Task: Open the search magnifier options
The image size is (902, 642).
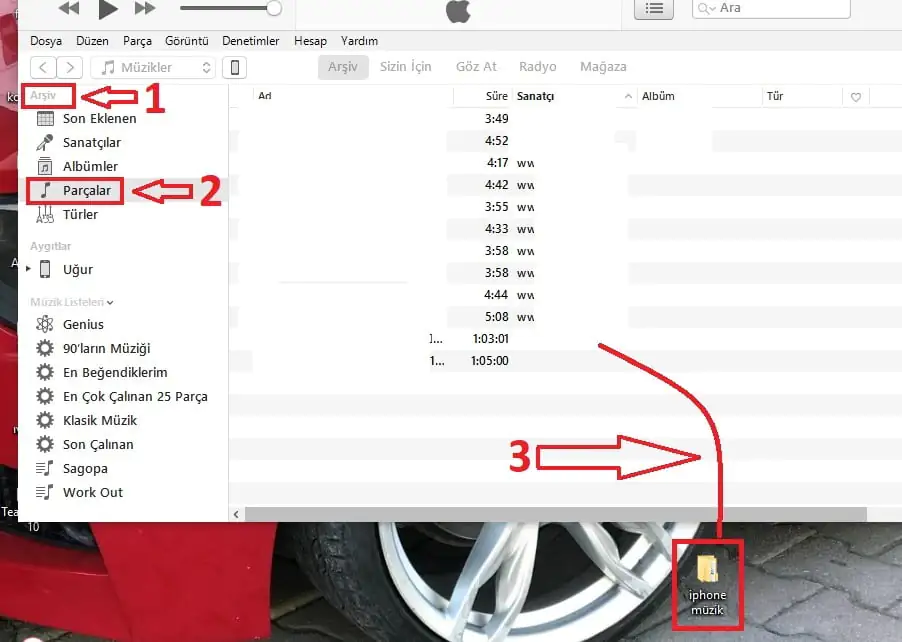Action: [x=706, y=9]
